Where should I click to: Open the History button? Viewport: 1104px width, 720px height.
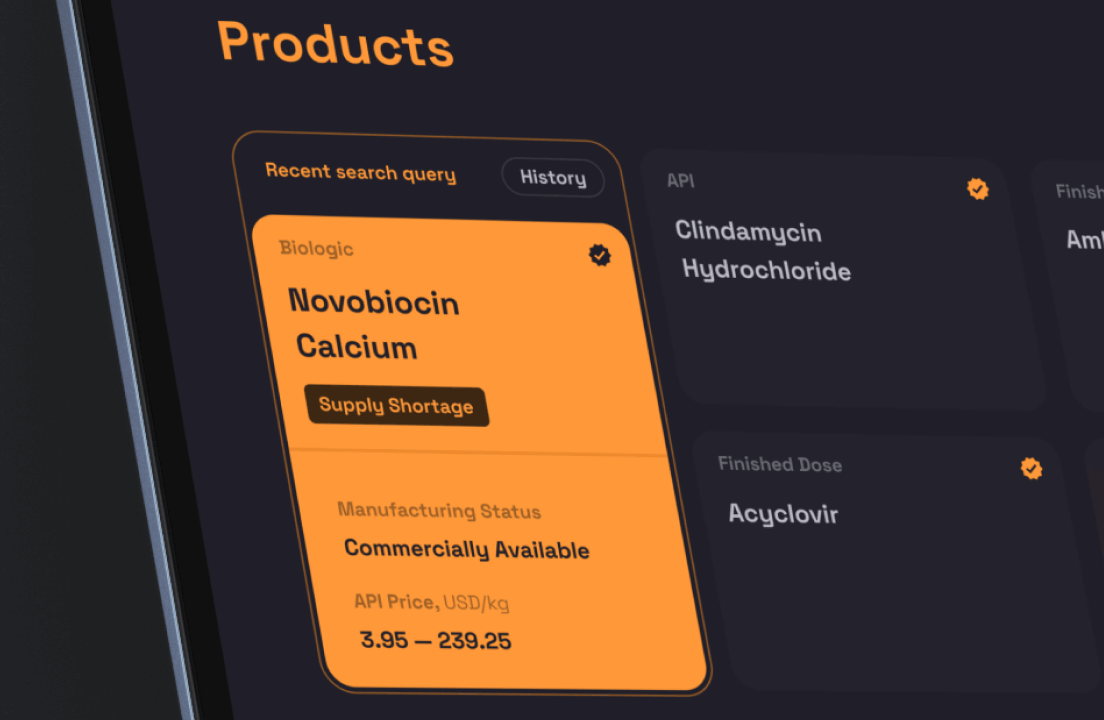553,178
